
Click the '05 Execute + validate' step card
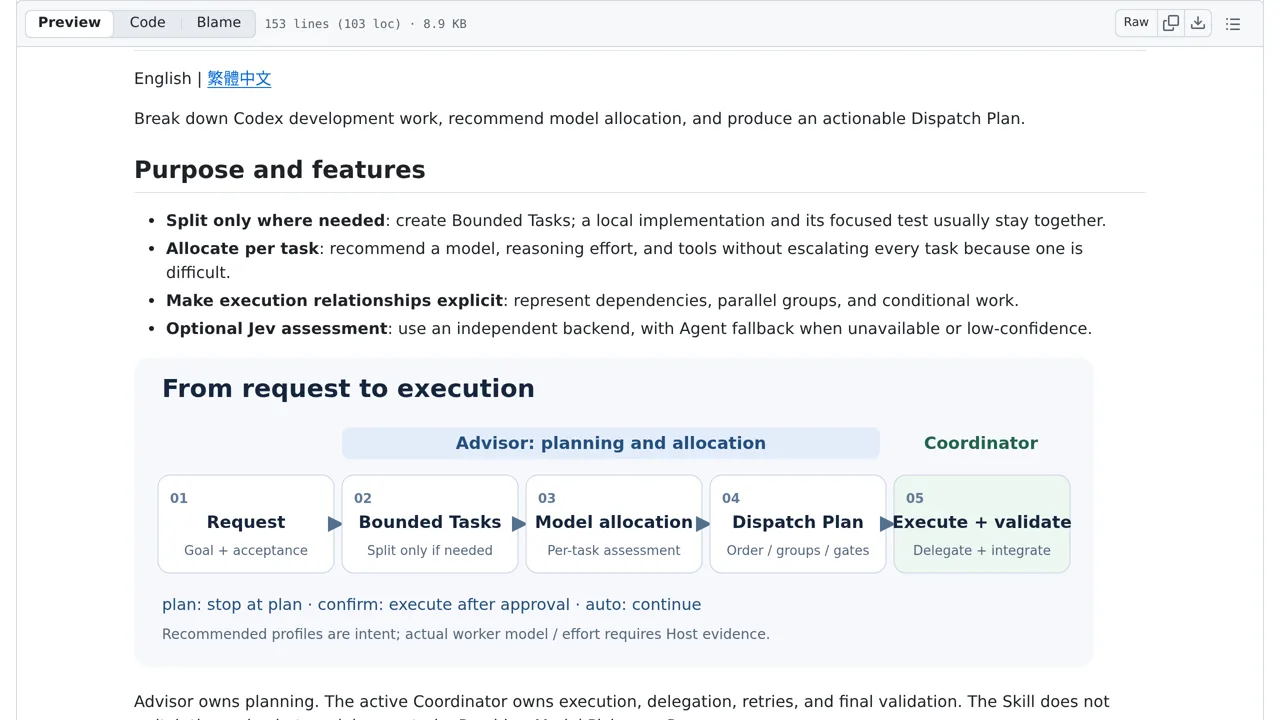982,524
